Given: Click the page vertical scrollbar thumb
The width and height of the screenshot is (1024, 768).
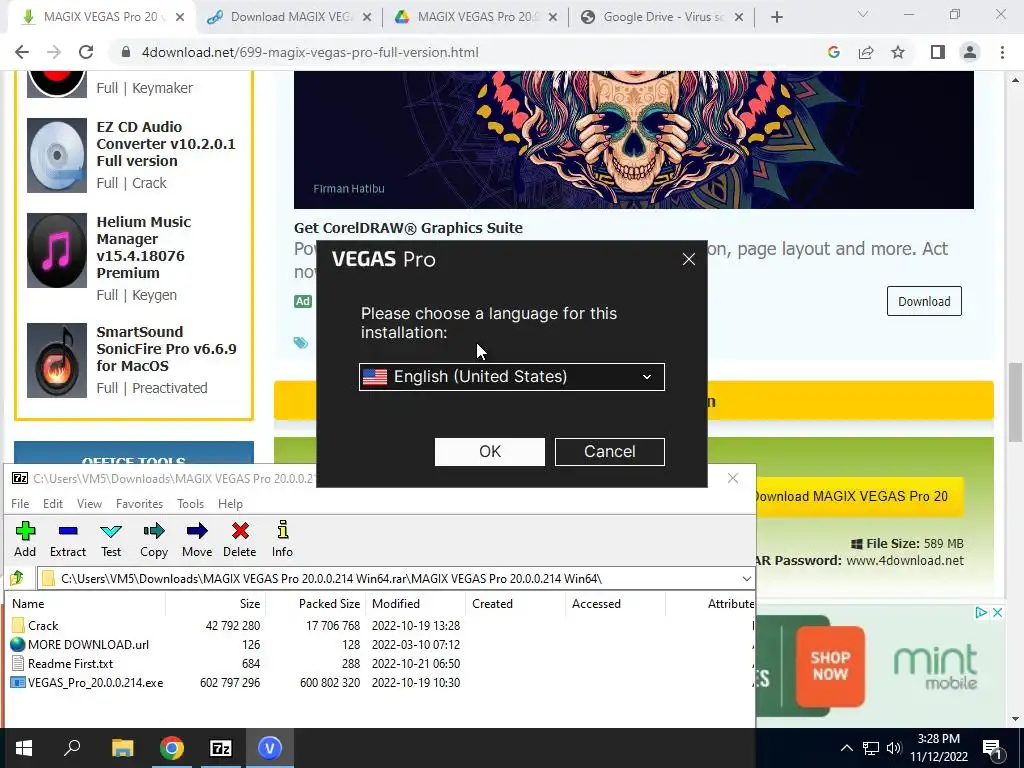Looking at the screenshot, I should coord(1015,402).
